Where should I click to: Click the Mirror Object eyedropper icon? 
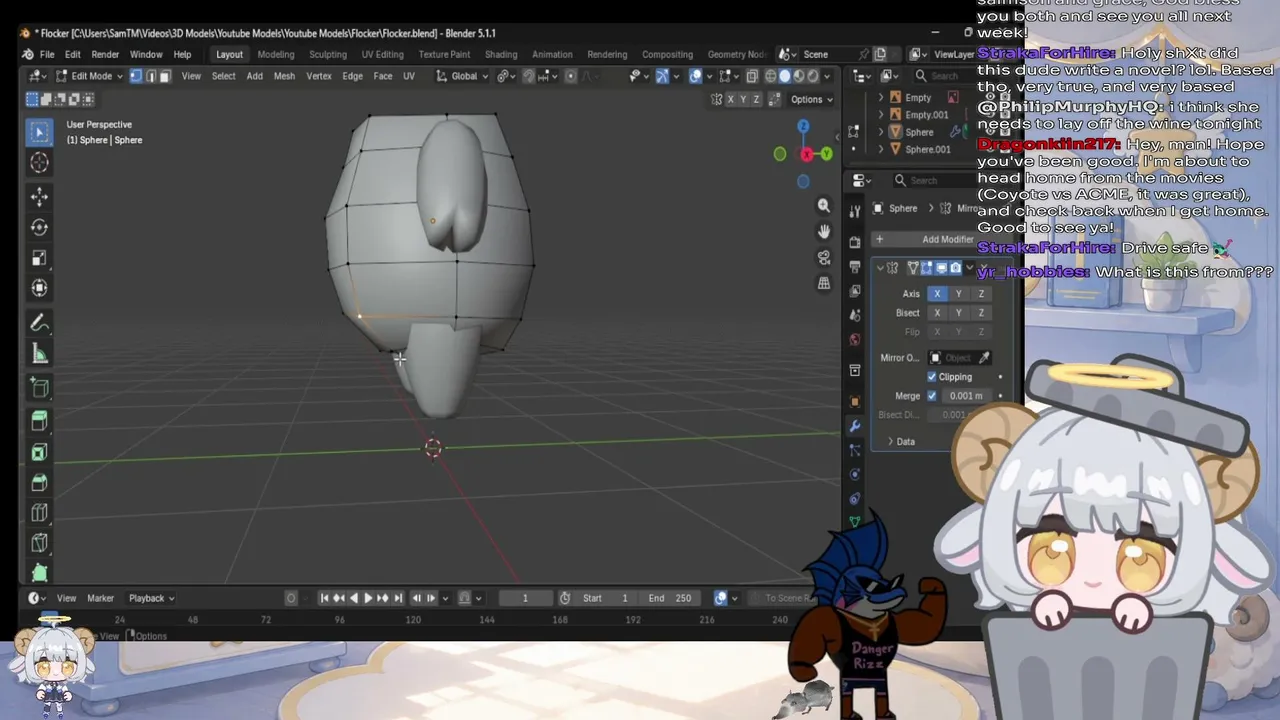click(x=984, y=358)
